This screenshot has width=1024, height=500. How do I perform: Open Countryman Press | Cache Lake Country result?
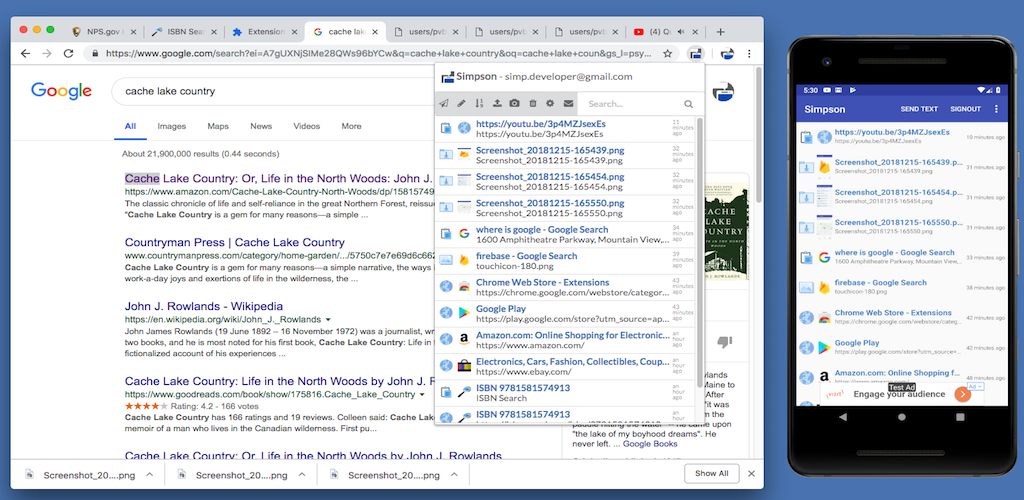(234, 242)
